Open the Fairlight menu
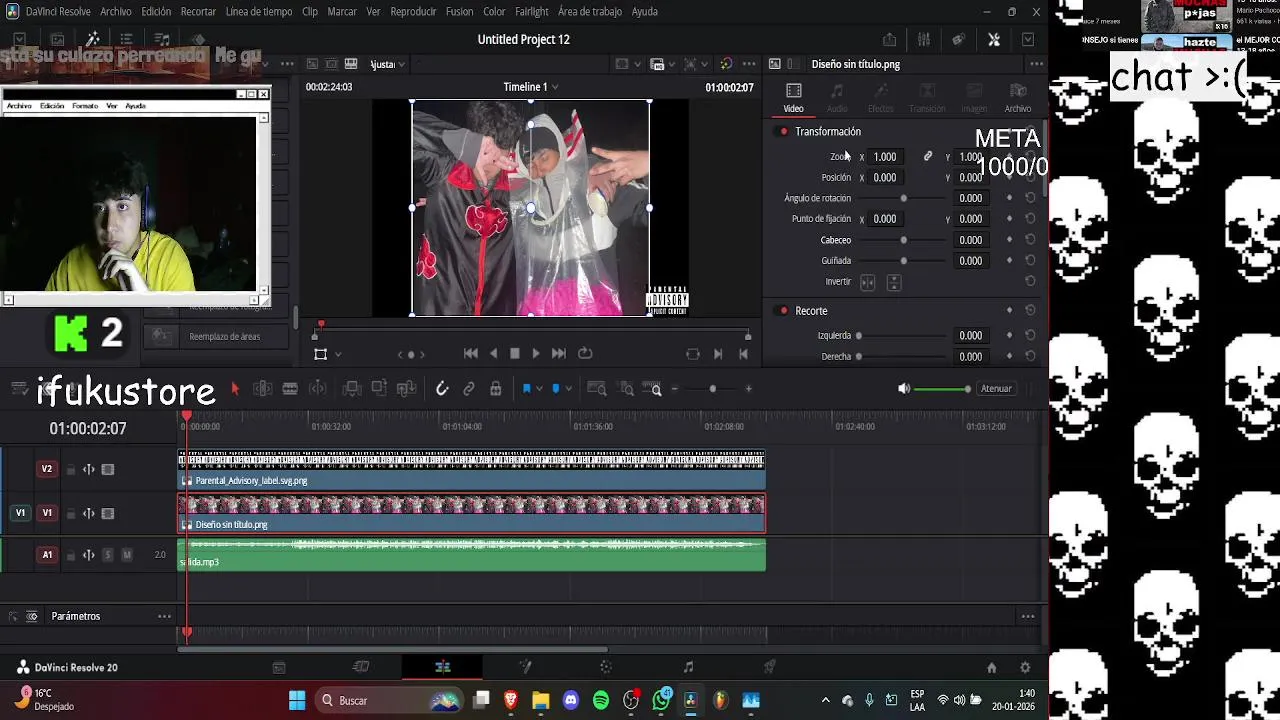Viewport: 1280px width, 720px height. coord(532,12)
